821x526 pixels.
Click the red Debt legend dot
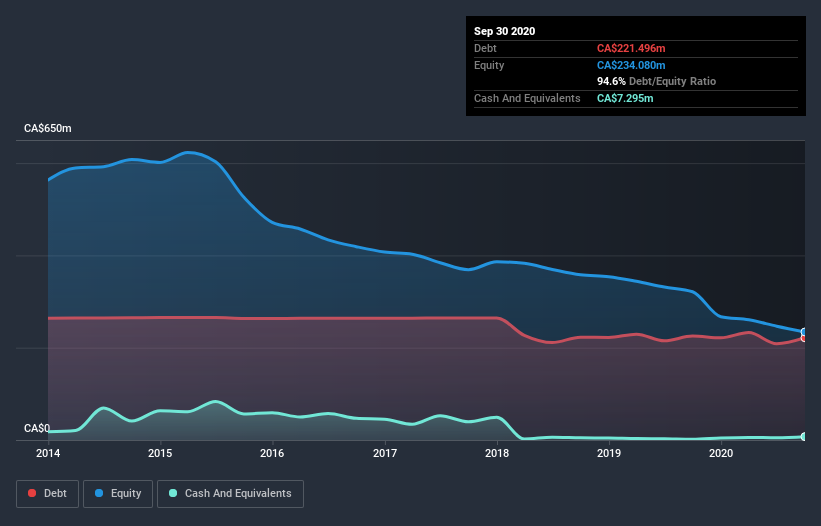[x=32, y=493]
